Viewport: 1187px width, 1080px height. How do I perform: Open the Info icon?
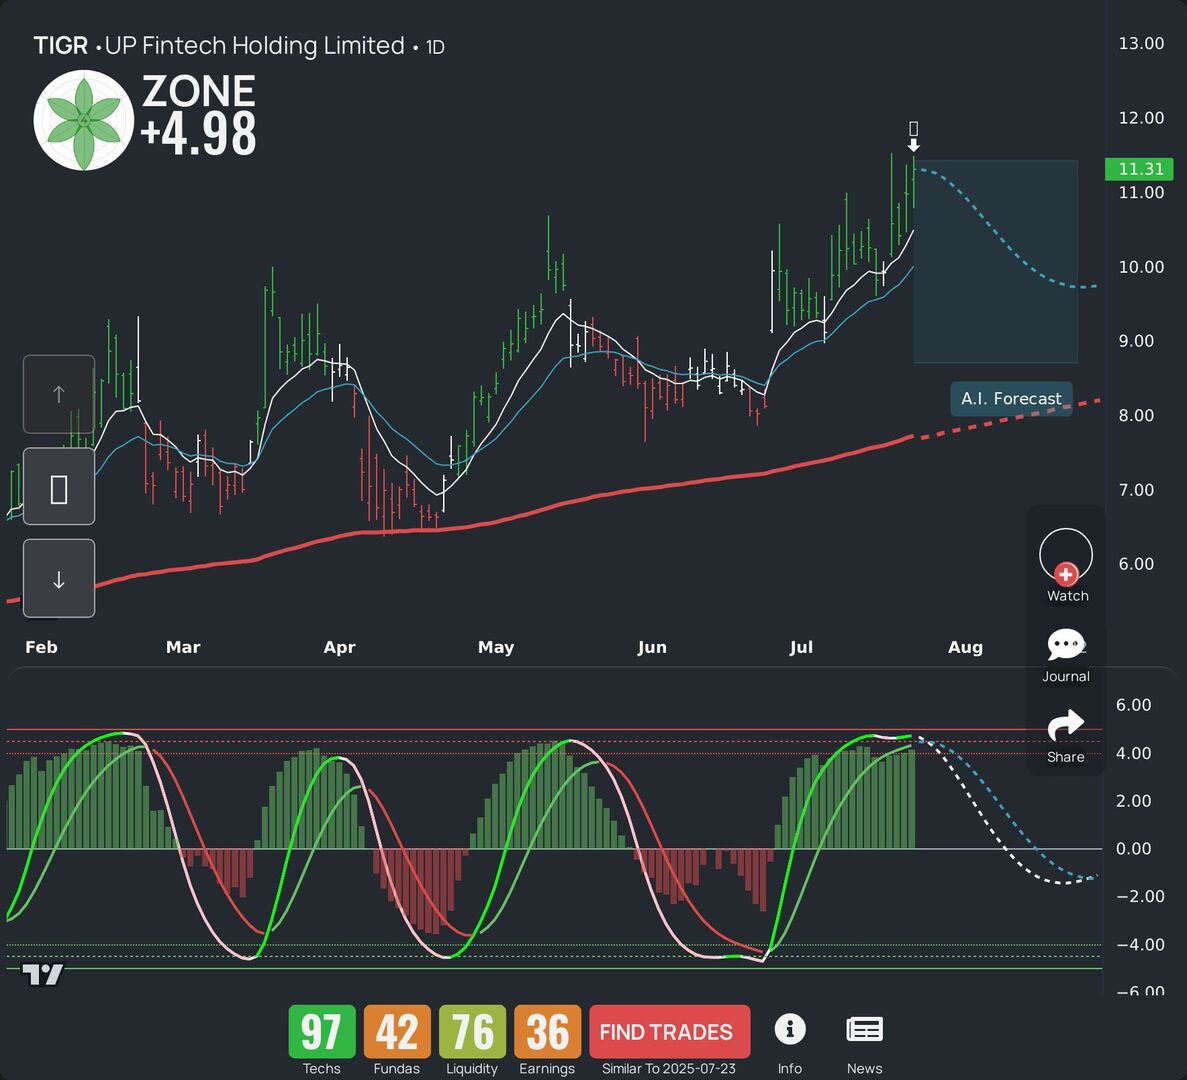(790, 1029)
